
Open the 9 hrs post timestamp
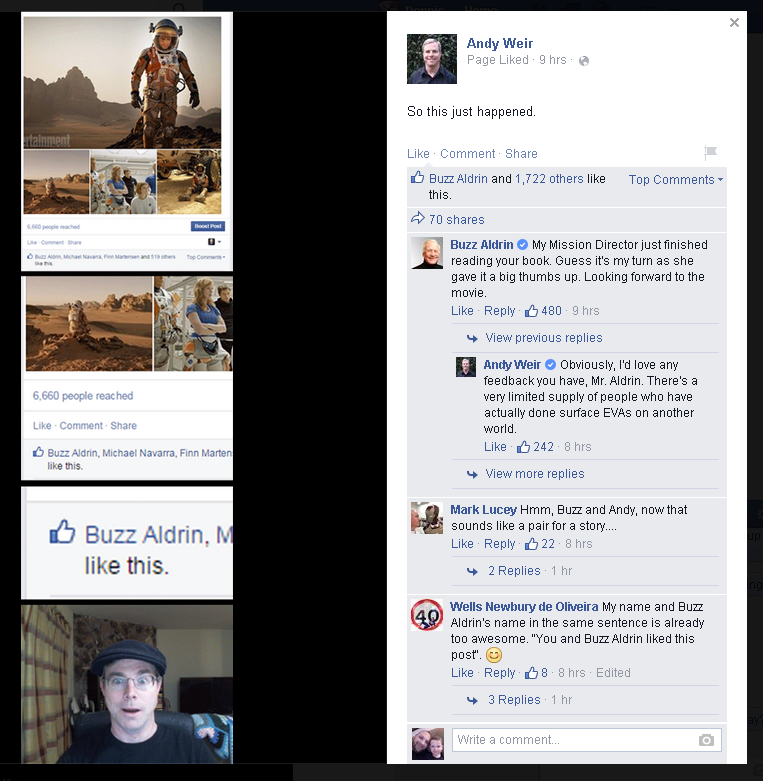click(553, 60)
